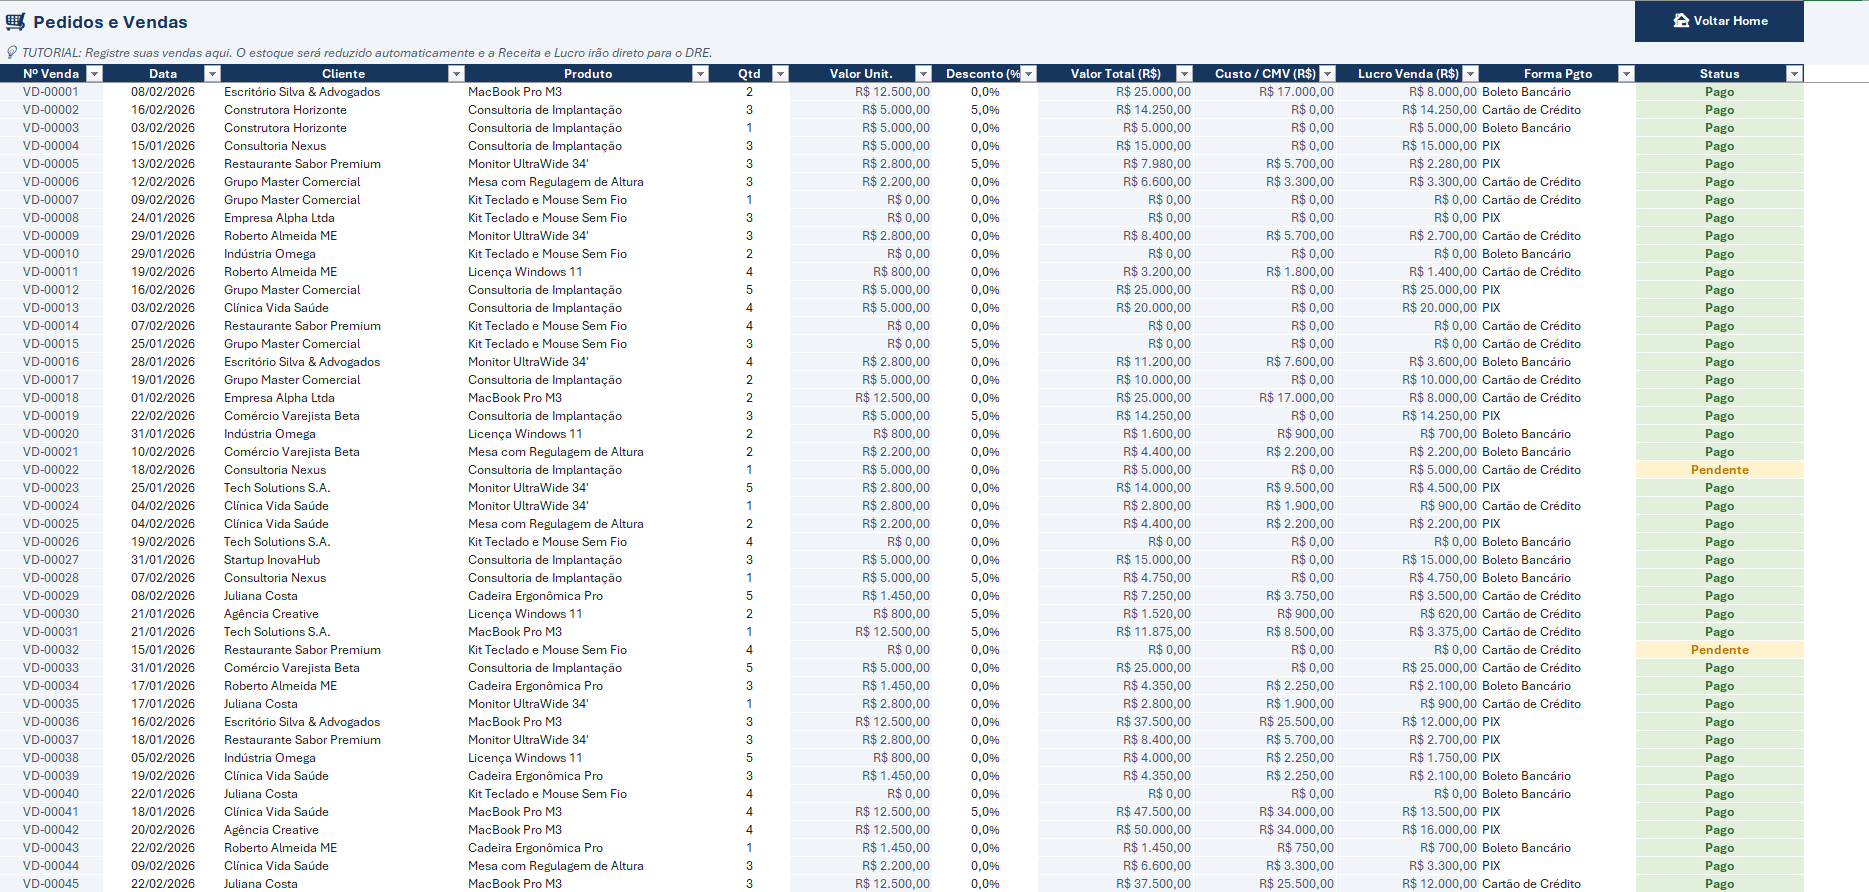Image resolution: width=1869 pixels, height=892 pixels.
Task: Open the Lucro Venda (R$) filter dropdown
Action: coord(1470,74)
